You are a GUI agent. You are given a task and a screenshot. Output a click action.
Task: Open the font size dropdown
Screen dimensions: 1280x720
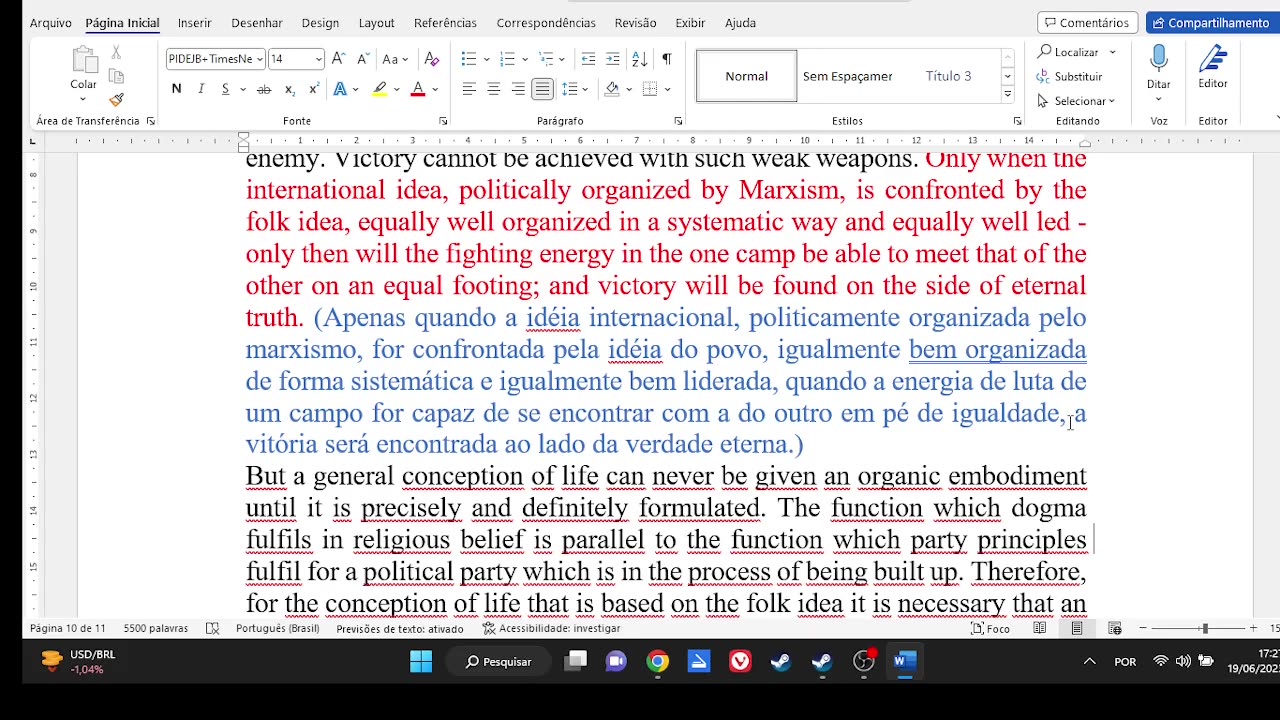coord(319,59)
